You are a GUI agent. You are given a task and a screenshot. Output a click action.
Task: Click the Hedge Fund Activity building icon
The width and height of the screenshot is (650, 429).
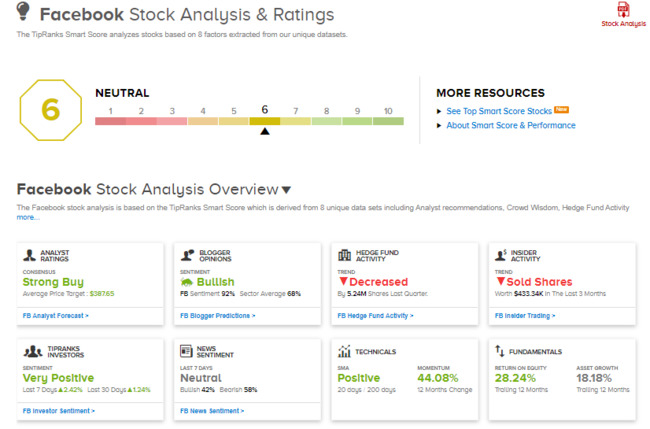click(x=345, y=256)
